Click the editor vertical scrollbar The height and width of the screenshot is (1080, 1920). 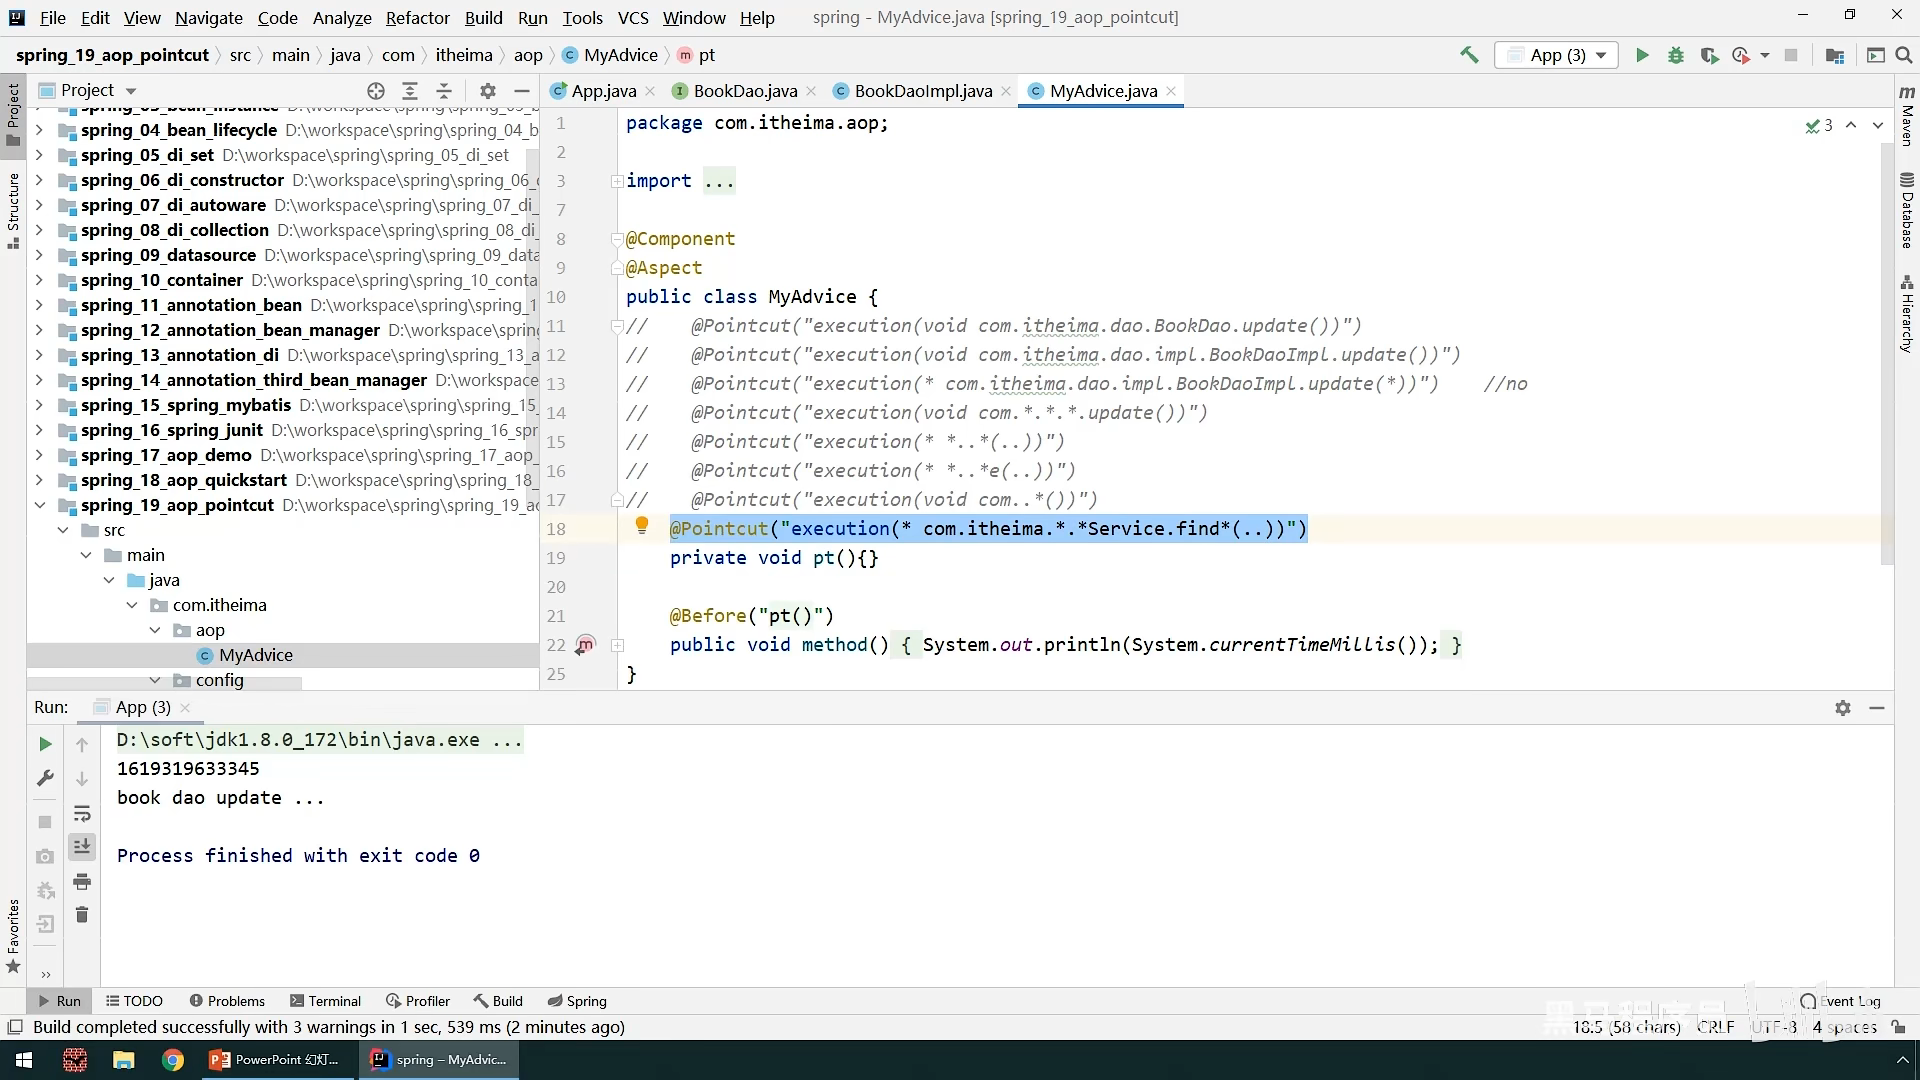coord(1886,350)
